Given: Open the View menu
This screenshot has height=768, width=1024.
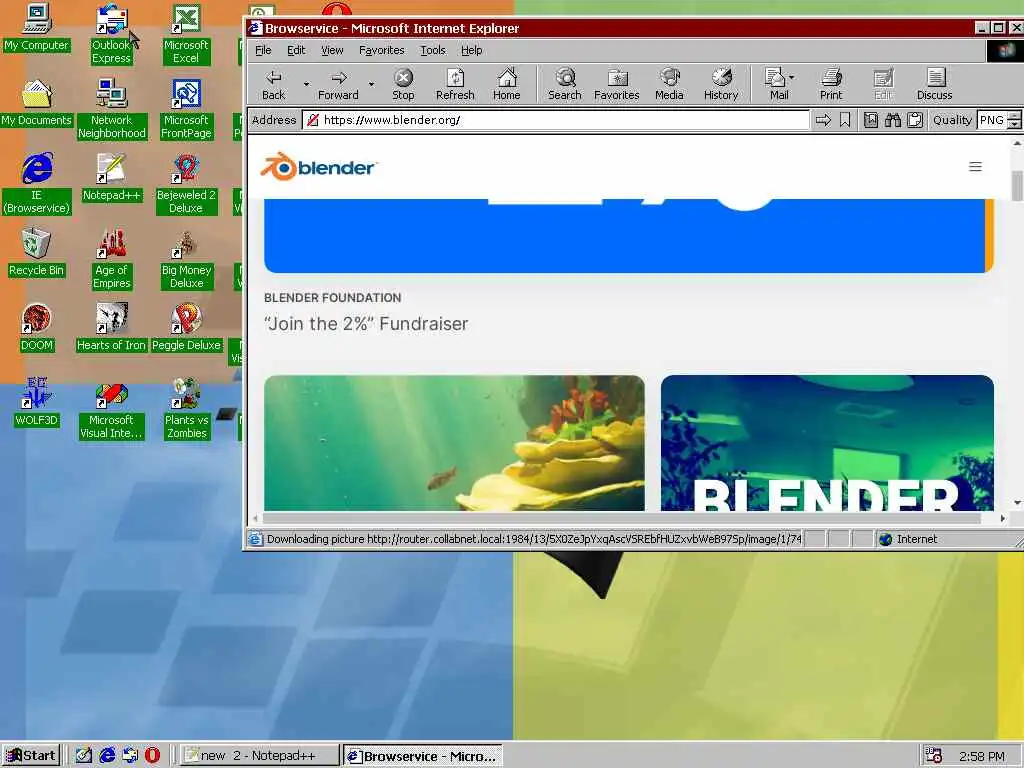Looking at the screenshot, I should pos(332,50).
